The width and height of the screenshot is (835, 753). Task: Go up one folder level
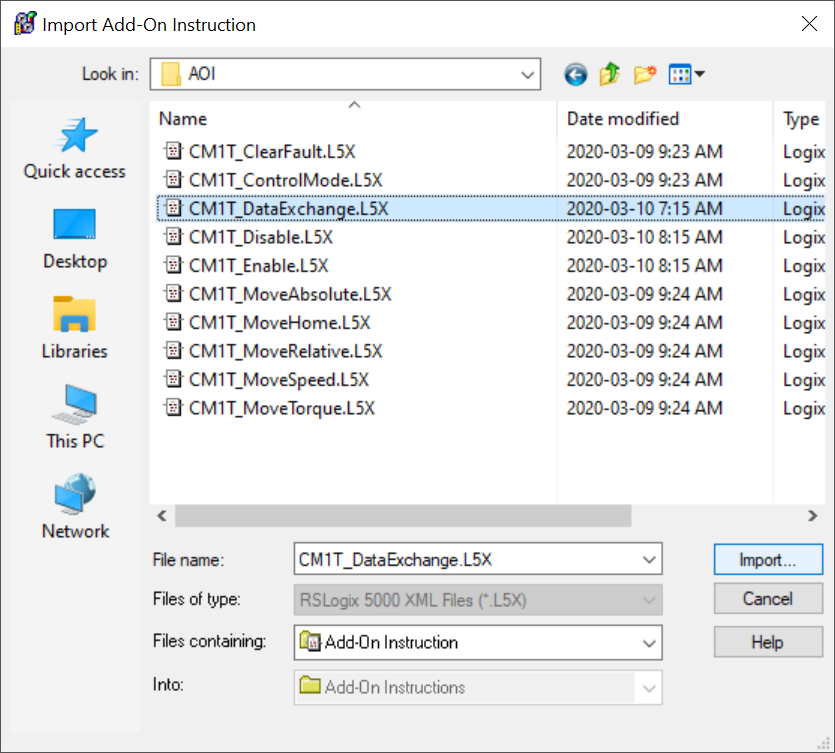point(609,74)
